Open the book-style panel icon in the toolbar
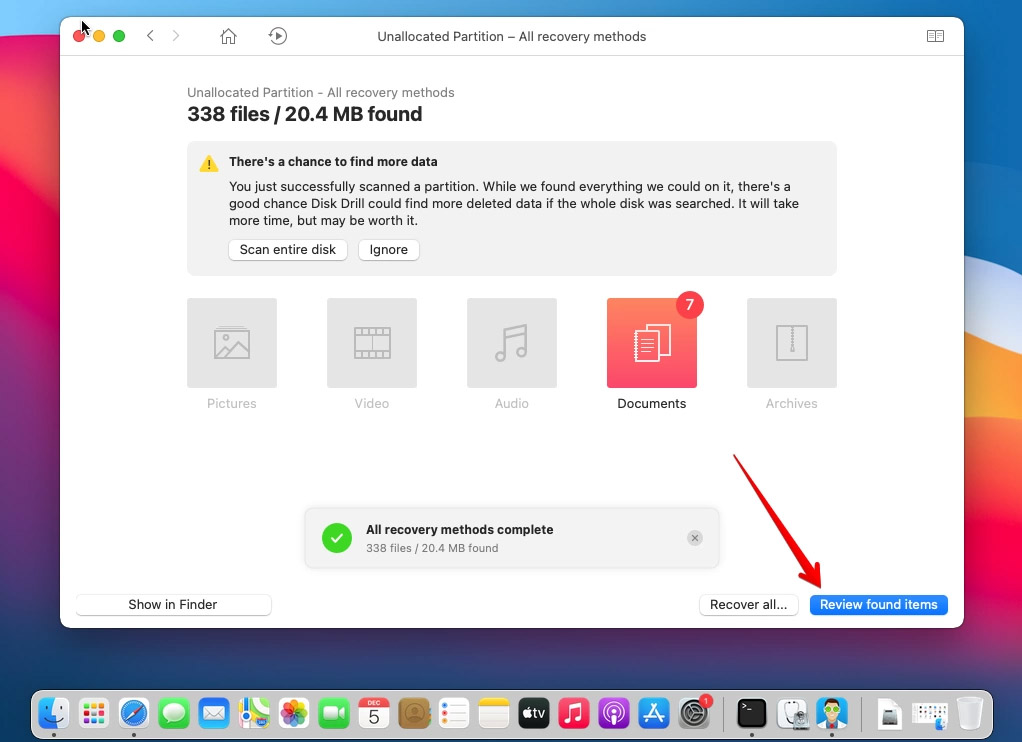This screenshot has width=1022, height=742. coord(935,36)
